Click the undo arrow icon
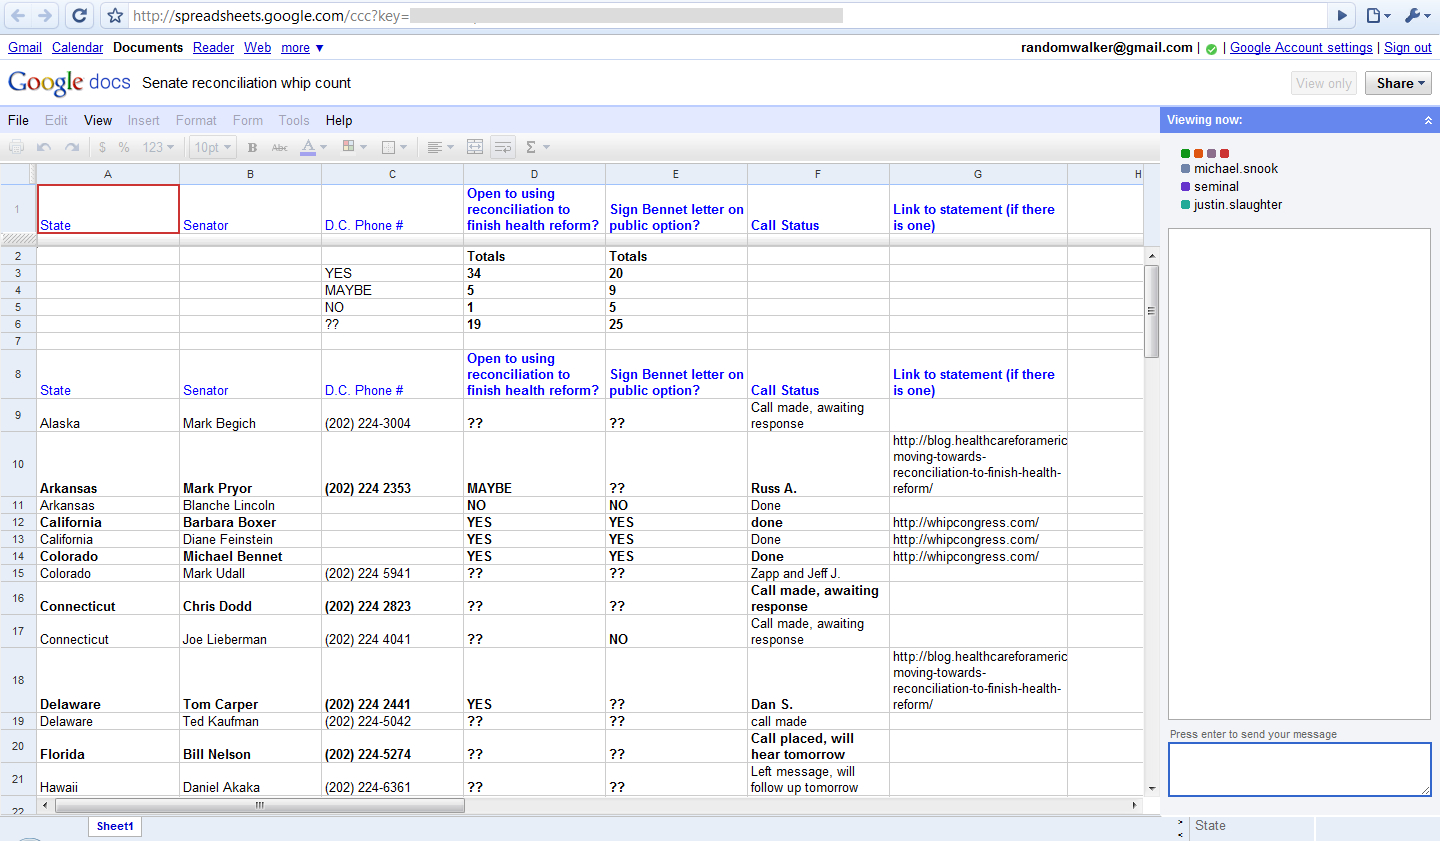The height and width of the screenshot is (841, 1440). point(44,147)
